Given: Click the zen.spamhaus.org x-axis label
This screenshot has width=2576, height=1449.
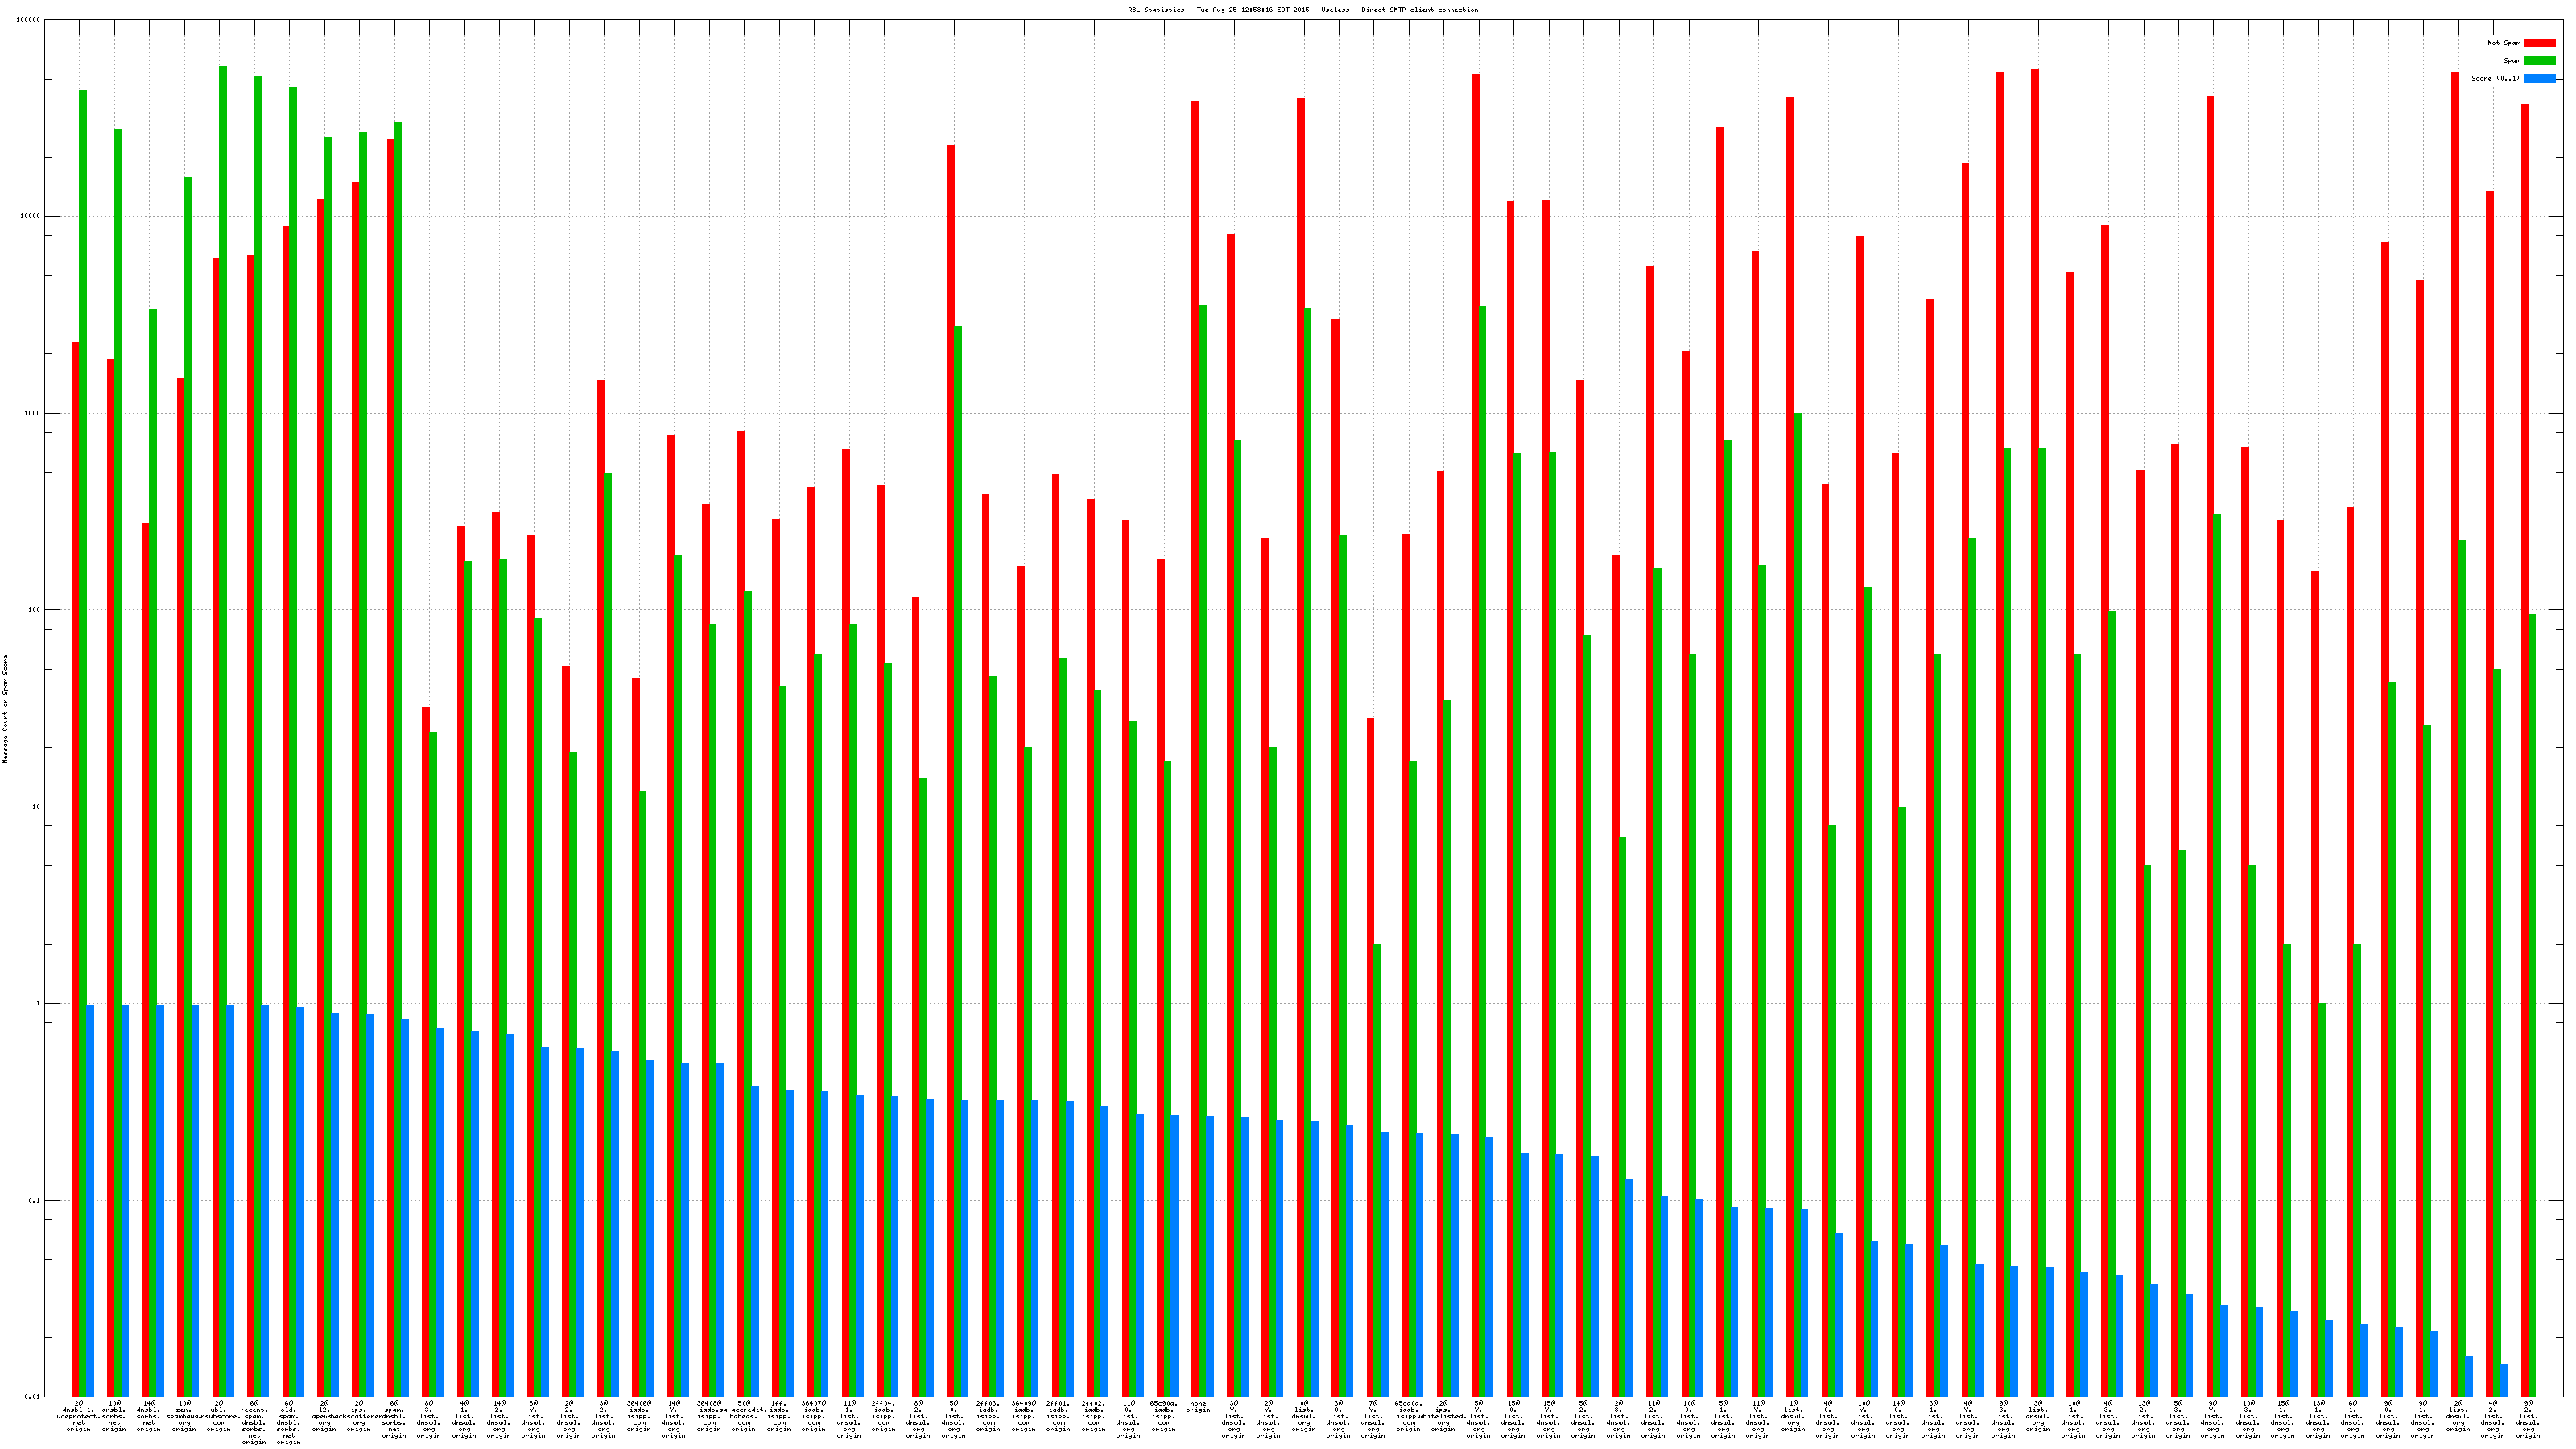Looking at the screenshot, I should coord(184,1416).
